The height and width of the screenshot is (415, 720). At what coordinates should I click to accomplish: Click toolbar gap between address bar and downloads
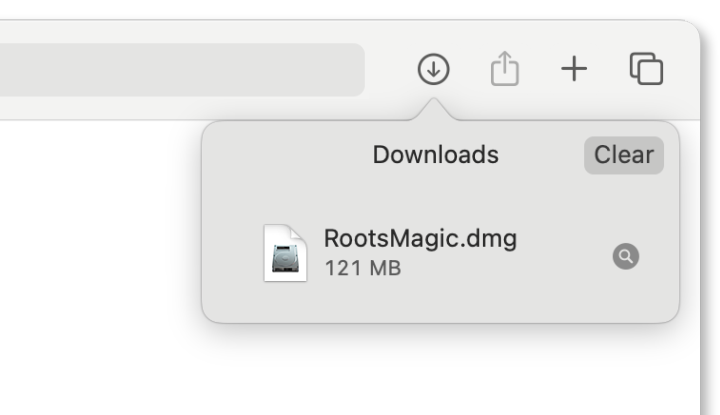pos(390,70)
